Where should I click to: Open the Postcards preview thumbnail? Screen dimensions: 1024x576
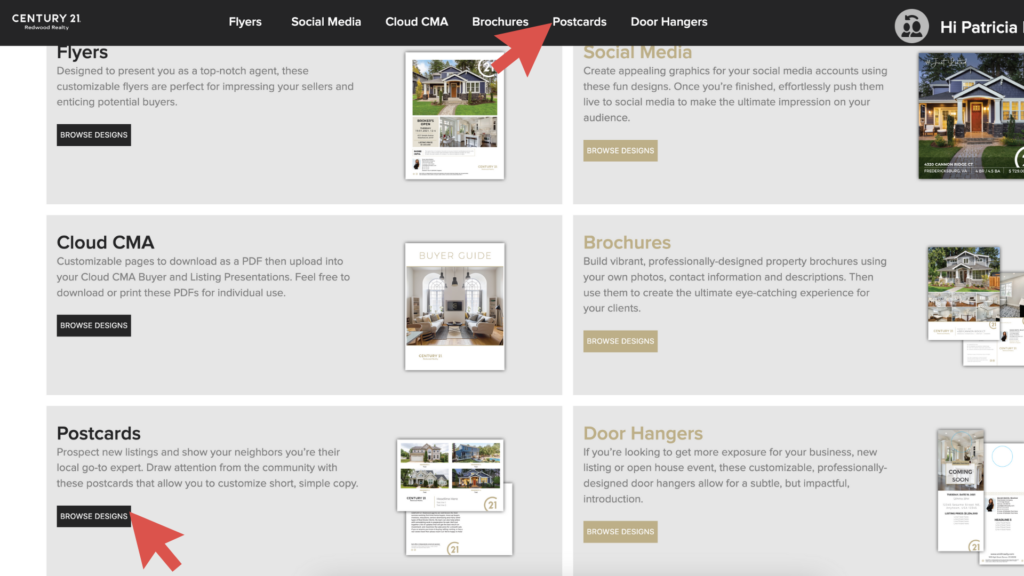point(455,497)
